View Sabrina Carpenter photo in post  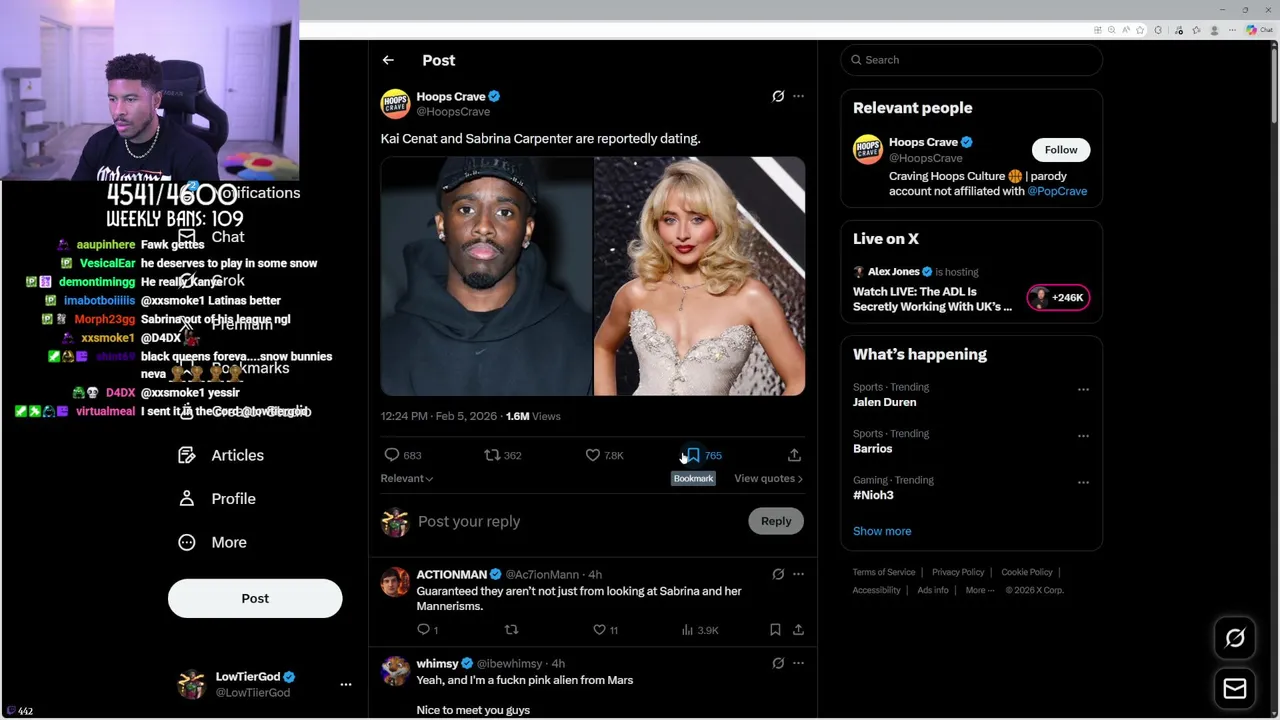click(699, 276)
